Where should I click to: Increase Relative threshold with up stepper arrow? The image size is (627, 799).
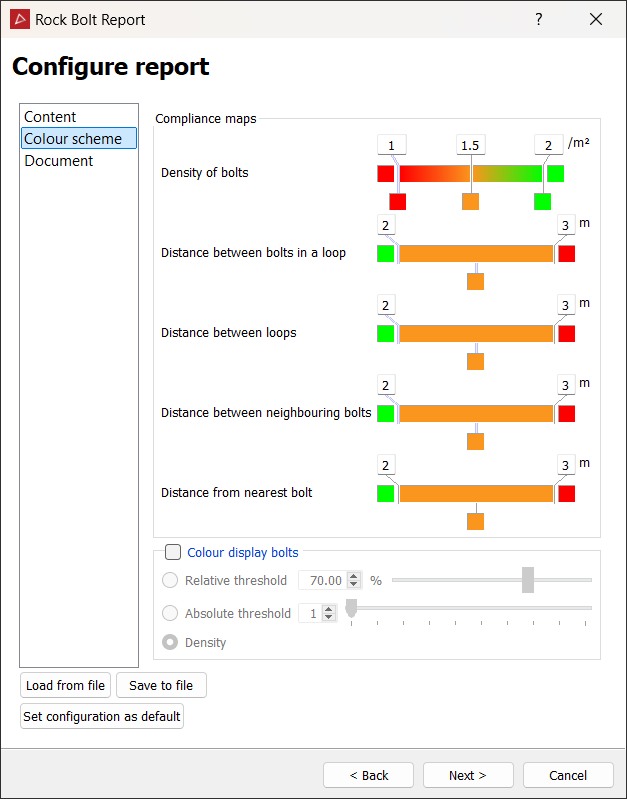(x=352, y=576)
